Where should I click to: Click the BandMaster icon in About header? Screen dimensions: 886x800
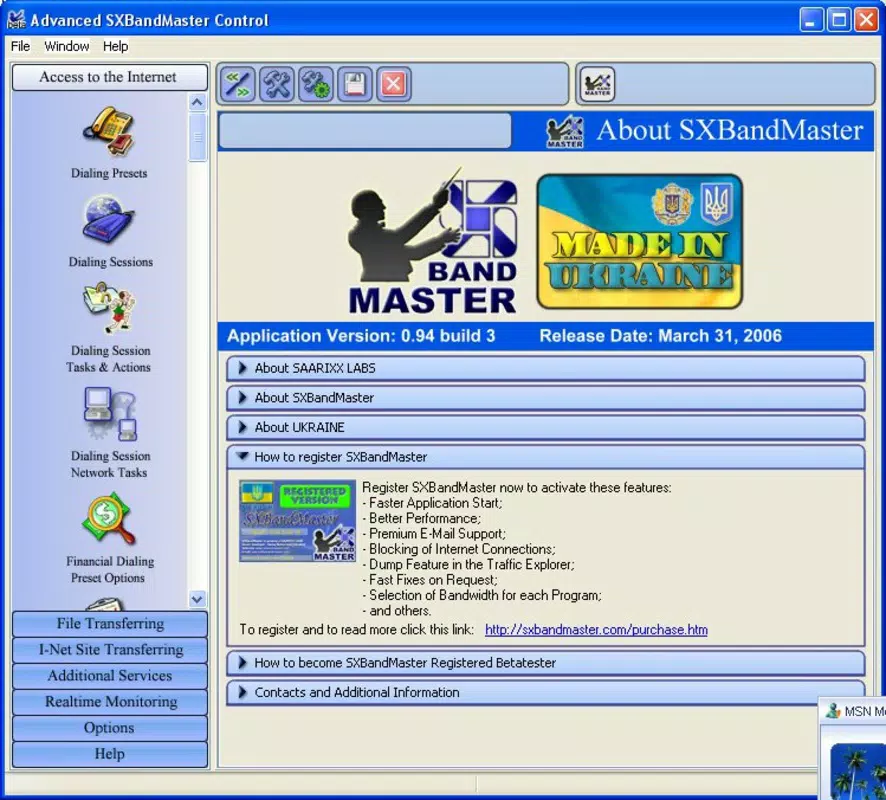coord(564,131)
